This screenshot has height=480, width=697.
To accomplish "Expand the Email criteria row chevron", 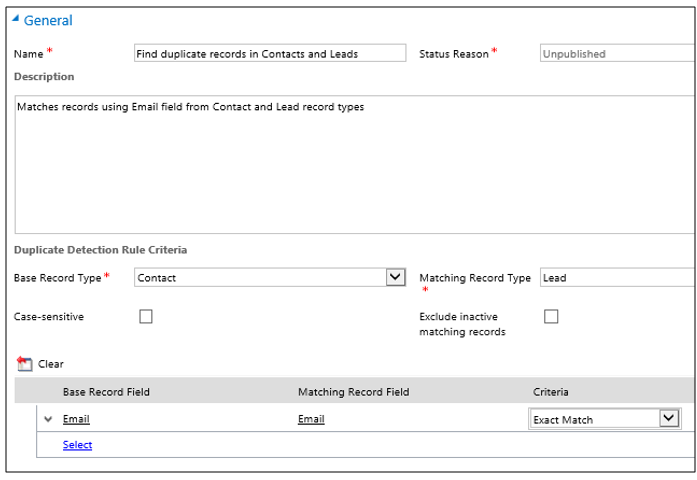I will coord(48,419).
